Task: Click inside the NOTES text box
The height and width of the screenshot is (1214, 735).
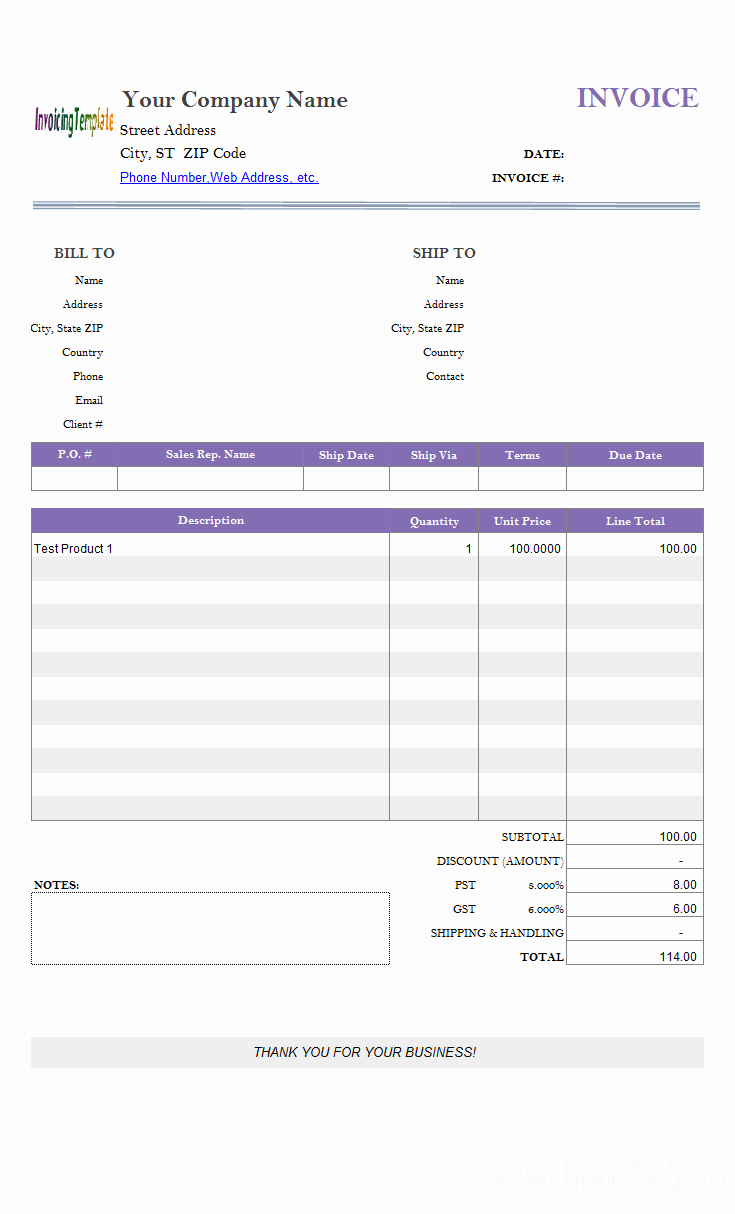Action: coord(210,929)
